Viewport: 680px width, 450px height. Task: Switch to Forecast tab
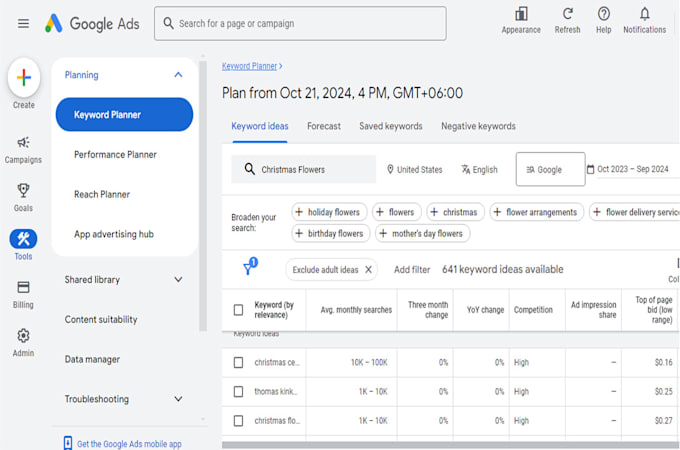(x=324, y=126)
